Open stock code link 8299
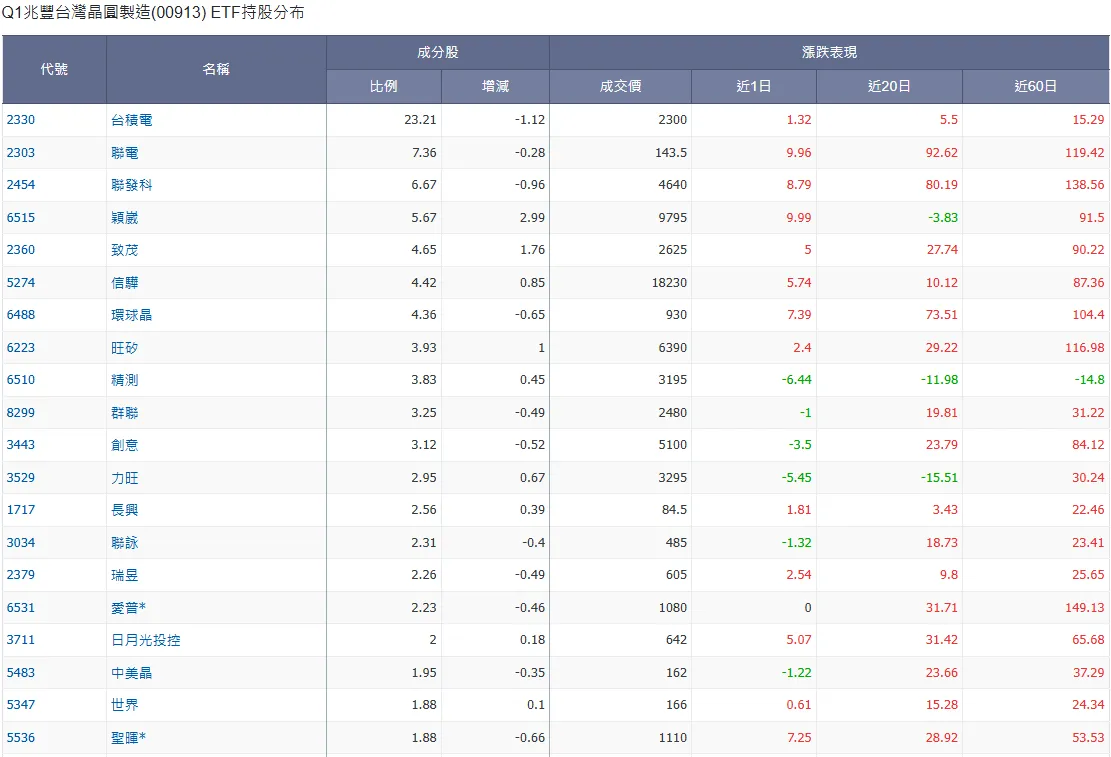Image resolution: width=1111 pixels, height=757 pixels. (x=21, y=413)
